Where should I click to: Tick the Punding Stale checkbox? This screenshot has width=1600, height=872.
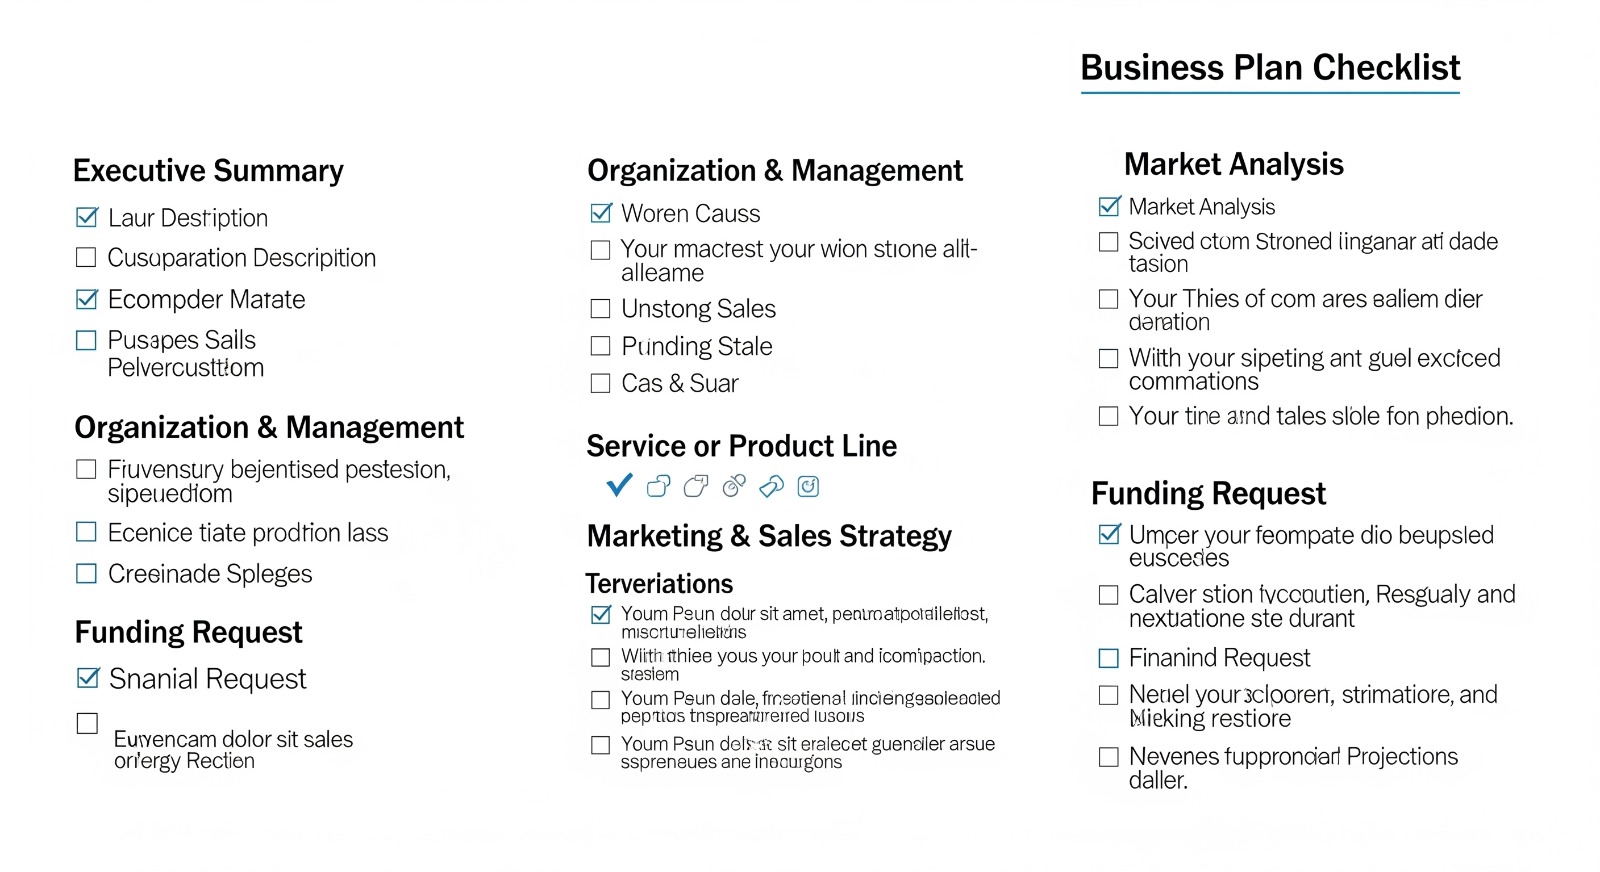click(x=600, y=346)
